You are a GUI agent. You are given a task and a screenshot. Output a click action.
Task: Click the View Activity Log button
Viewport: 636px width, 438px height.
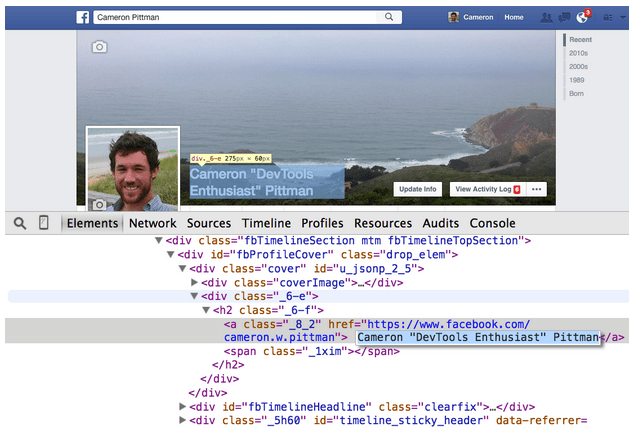tap(488, 189)
